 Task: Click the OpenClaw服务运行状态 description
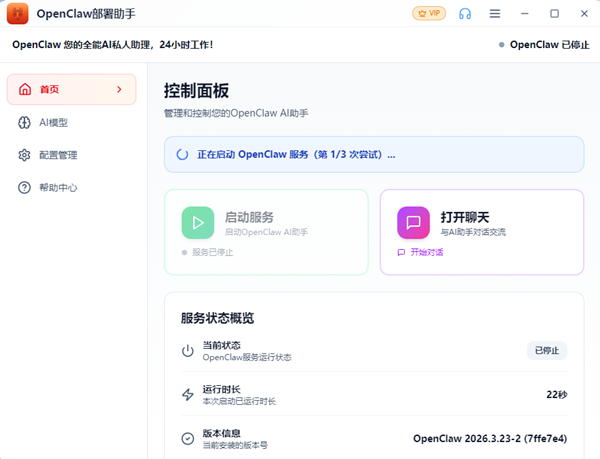click(247, 357)
